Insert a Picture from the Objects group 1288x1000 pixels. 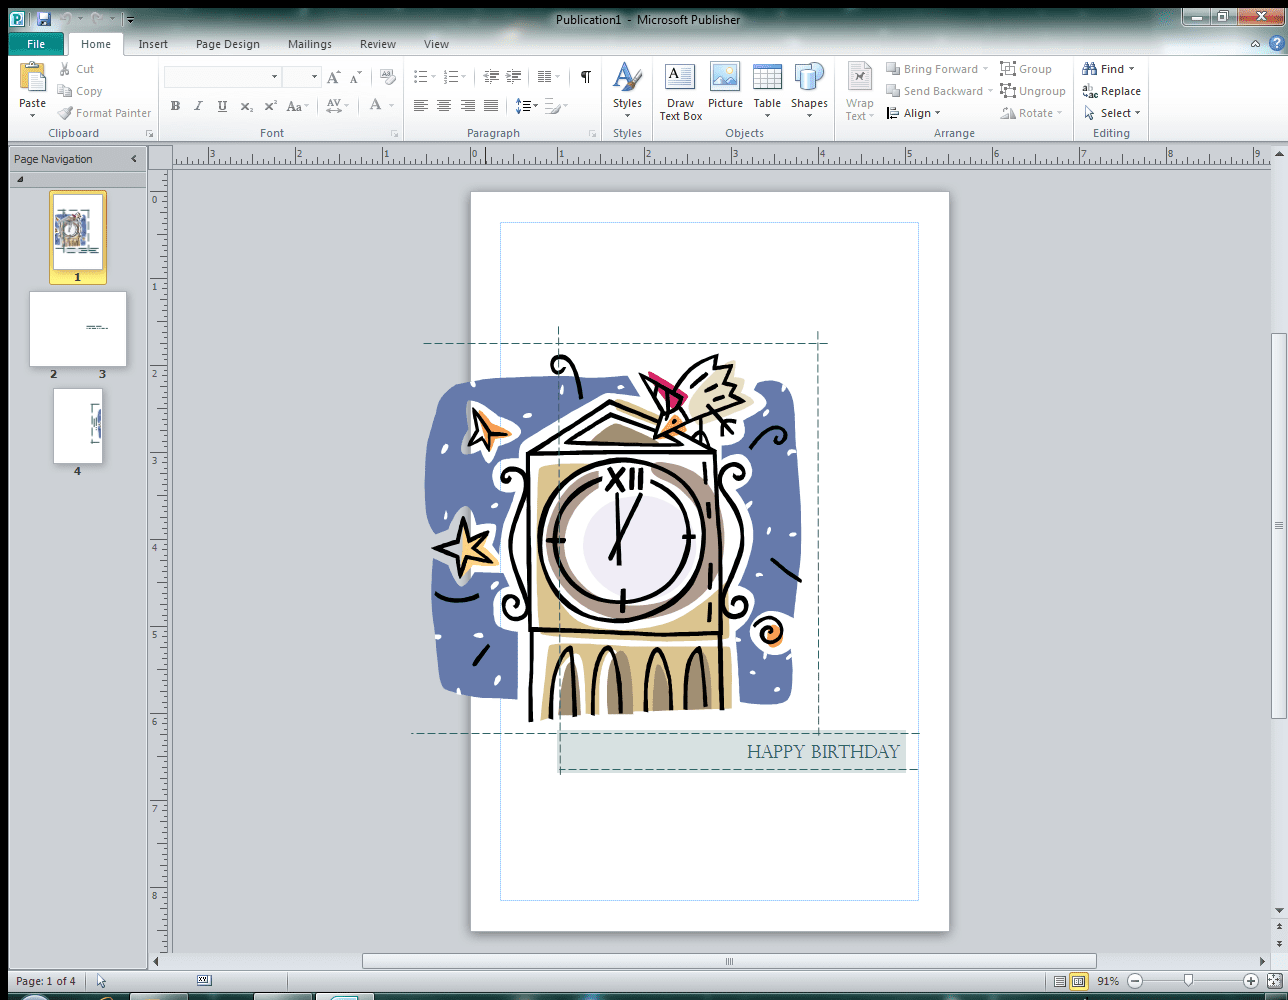725,88
